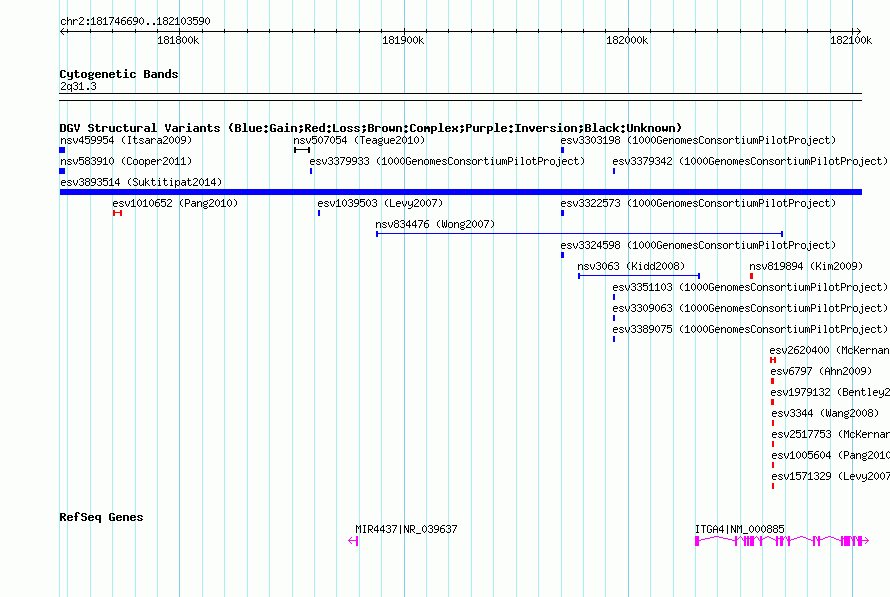Open esv3324598 variant label
890x597 pixels.
(x=698, y=245)
